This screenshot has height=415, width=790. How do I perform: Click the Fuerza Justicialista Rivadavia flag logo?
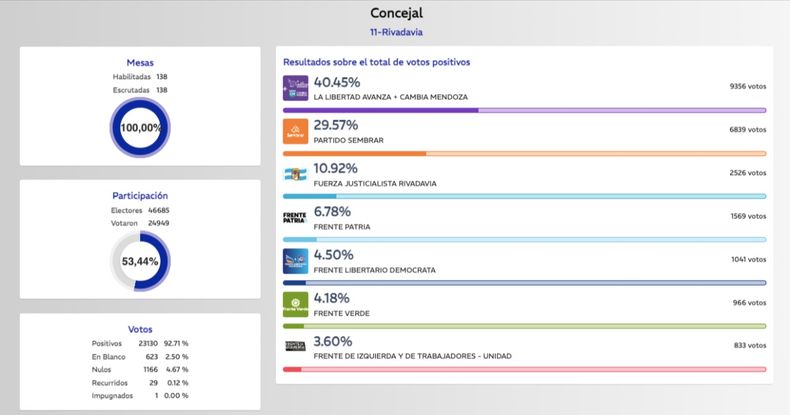click(295, 174)
